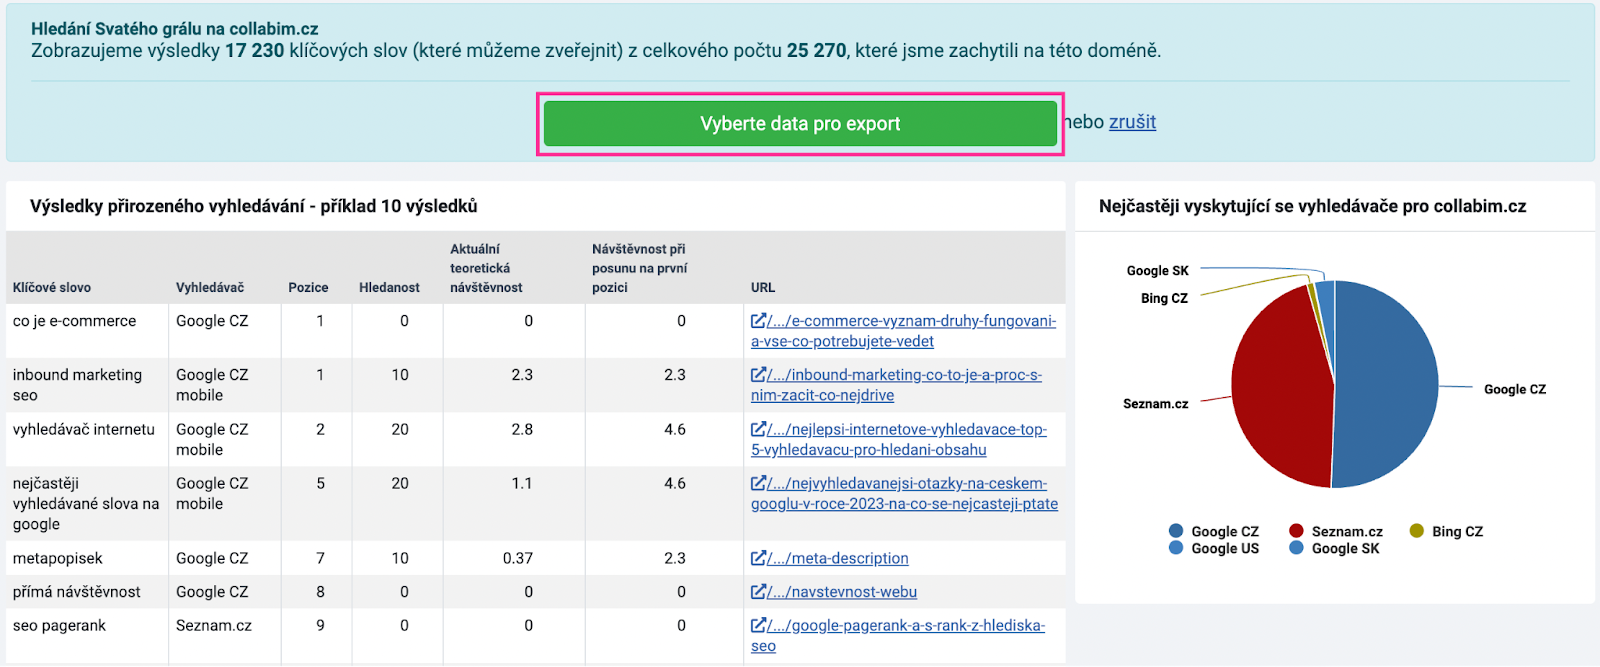Open the /navstevnost-webu link
The width and height of the screenshot is (1600, 667).
tap(842, 592)
